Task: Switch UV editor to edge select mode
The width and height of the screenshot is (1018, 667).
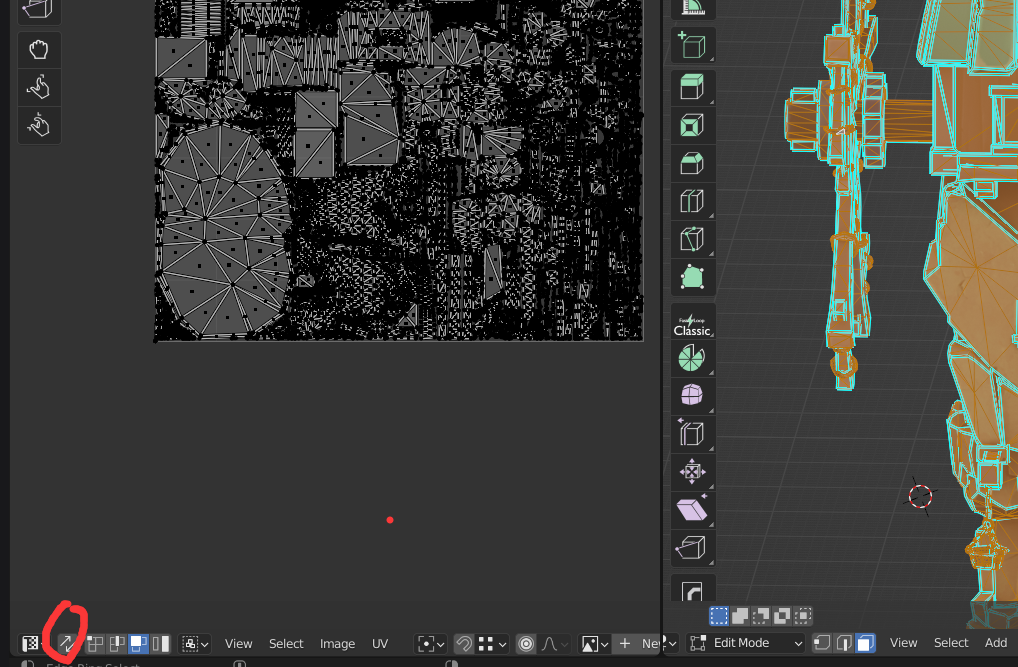Action: pyautogui.click(x=117, y=644)
